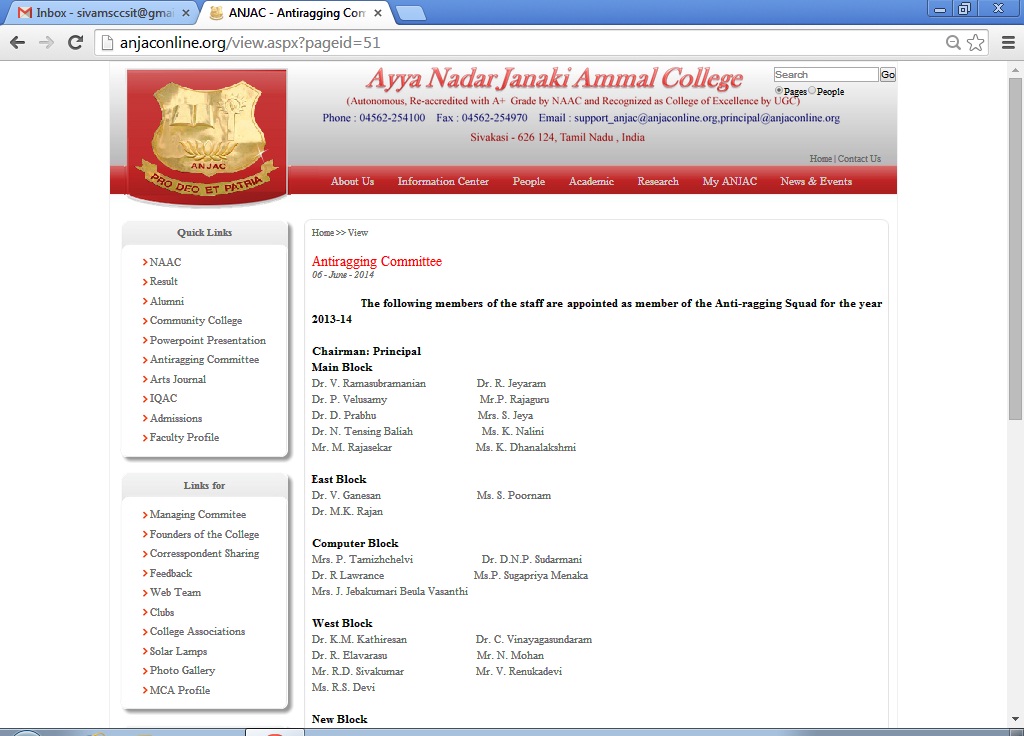Viewport: 1024px width, 736px height.
Task: Click the name Dr. C. Vinayagasundaram
Action: [x=534, y=639]
